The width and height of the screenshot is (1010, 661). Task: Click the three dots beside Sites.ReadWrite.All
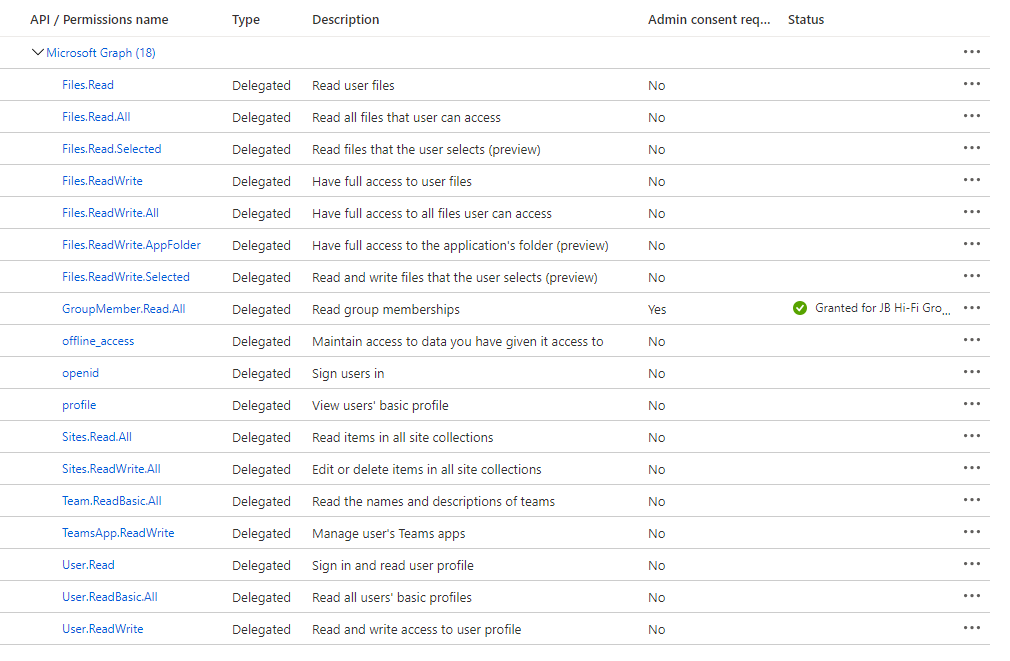pos(971,468)
